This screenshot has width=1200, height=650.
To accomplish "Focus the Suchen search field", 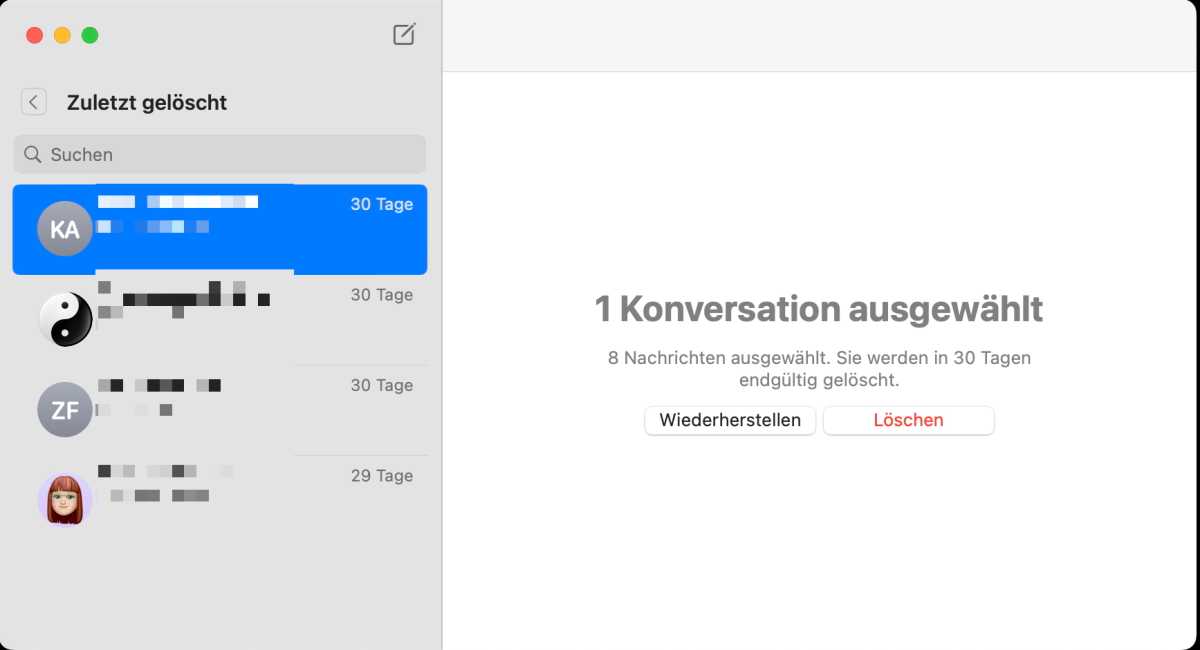I will pyautogui.click(x=220, y=155).
